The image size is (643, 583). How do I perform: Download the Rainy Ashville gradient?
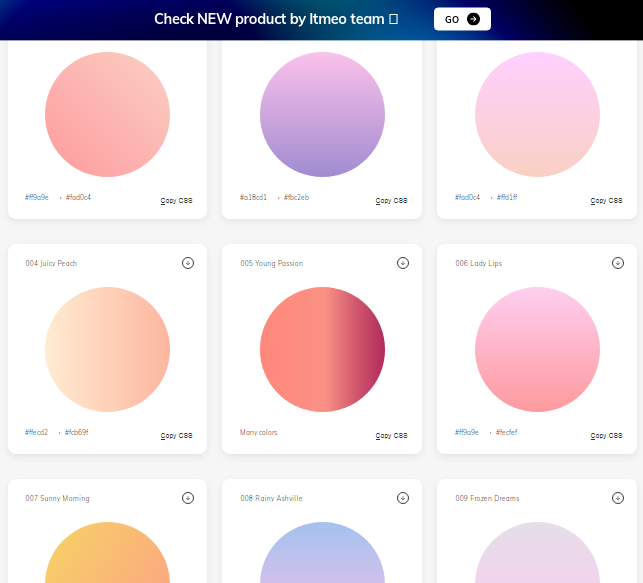click(x=402, y=498)
